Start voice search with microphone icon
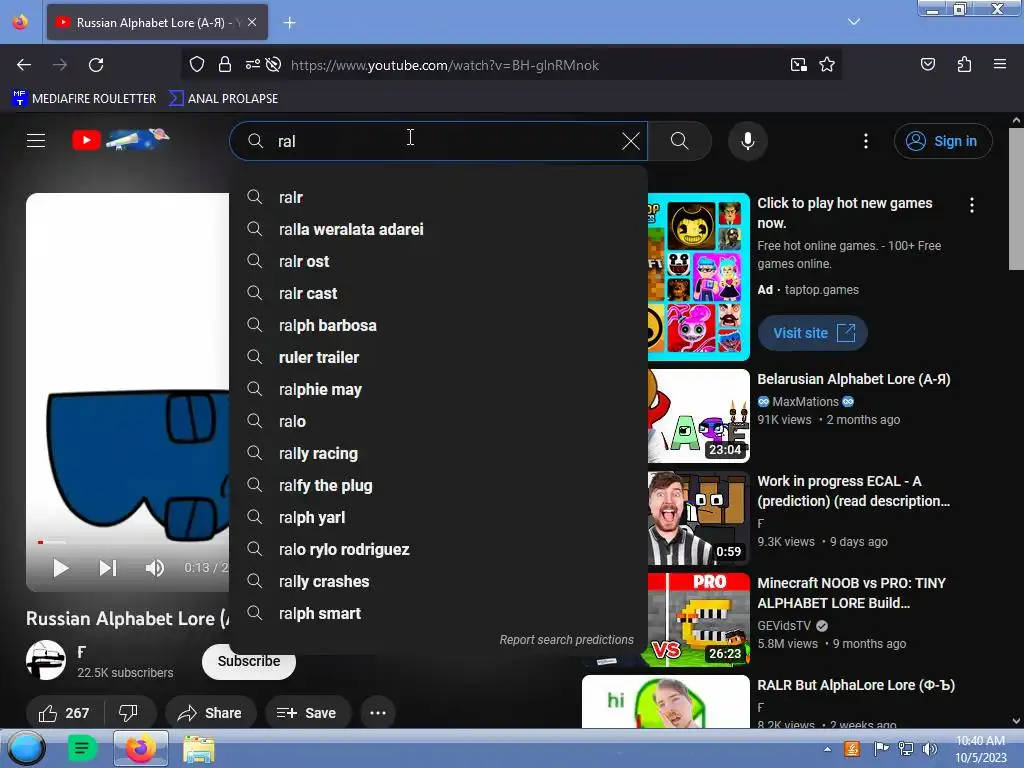The width and height of the screenshot is (1024, 768). [748, 141]
